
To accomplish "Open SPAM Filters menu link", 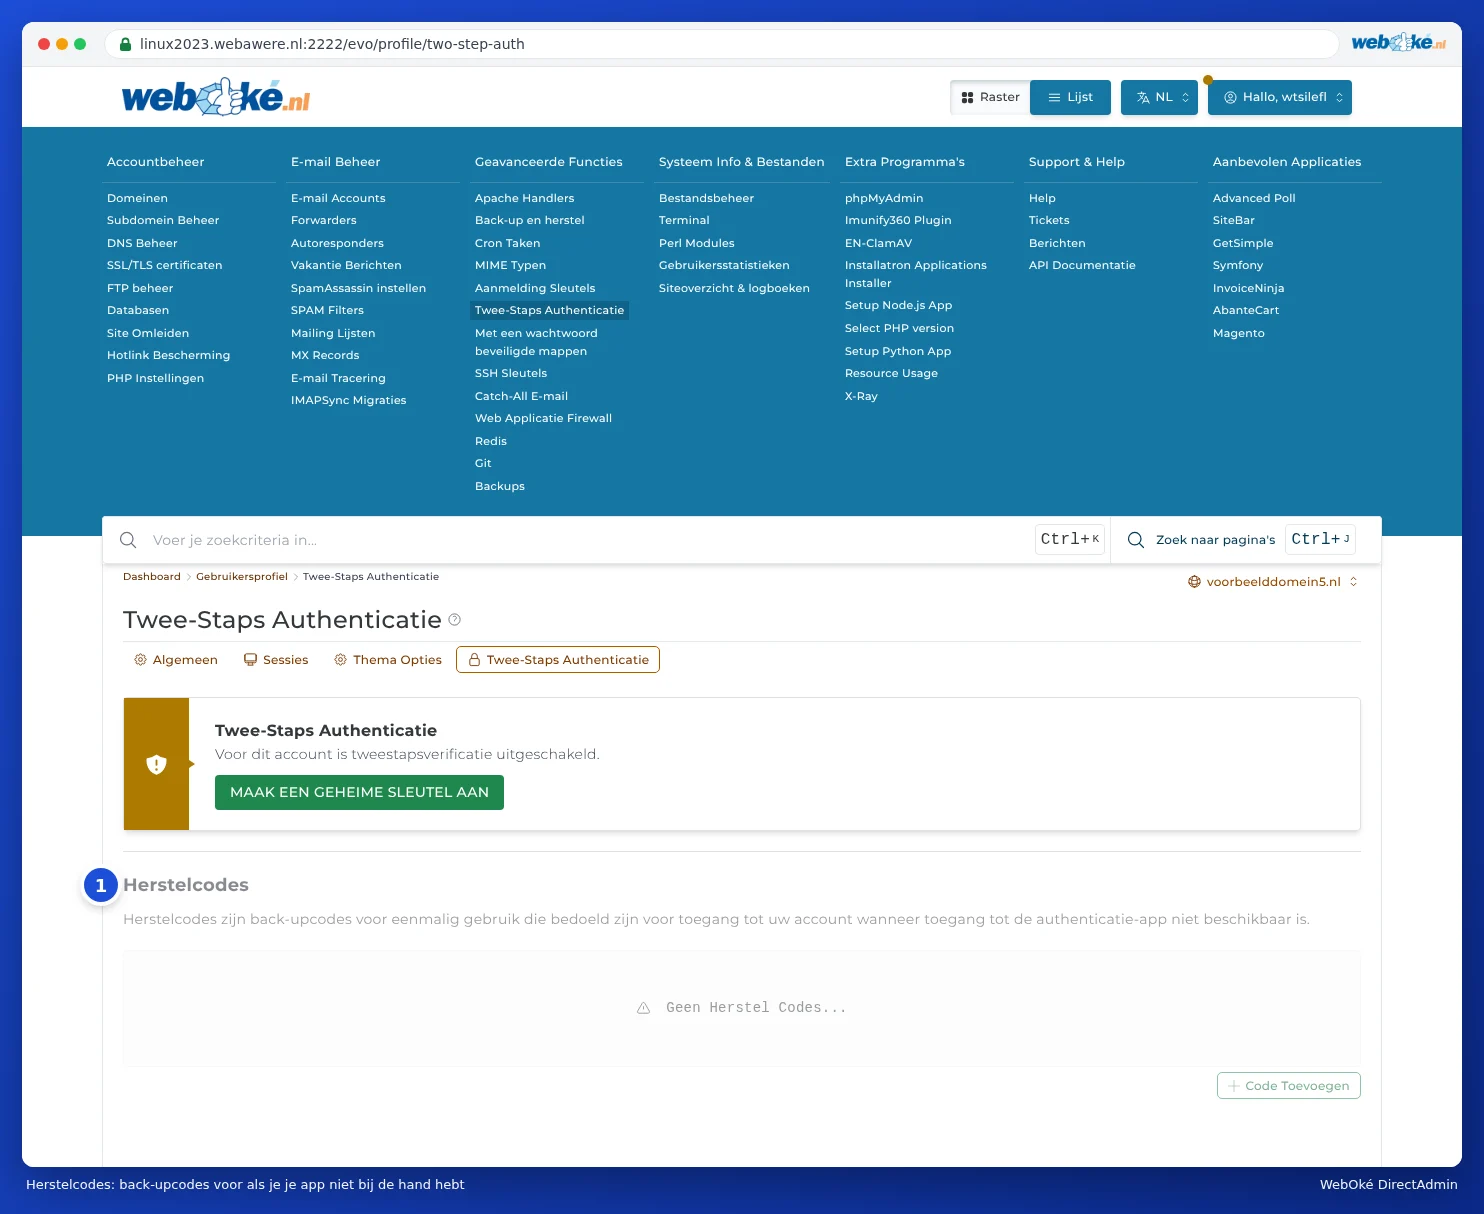I will (x=327, y=310).
